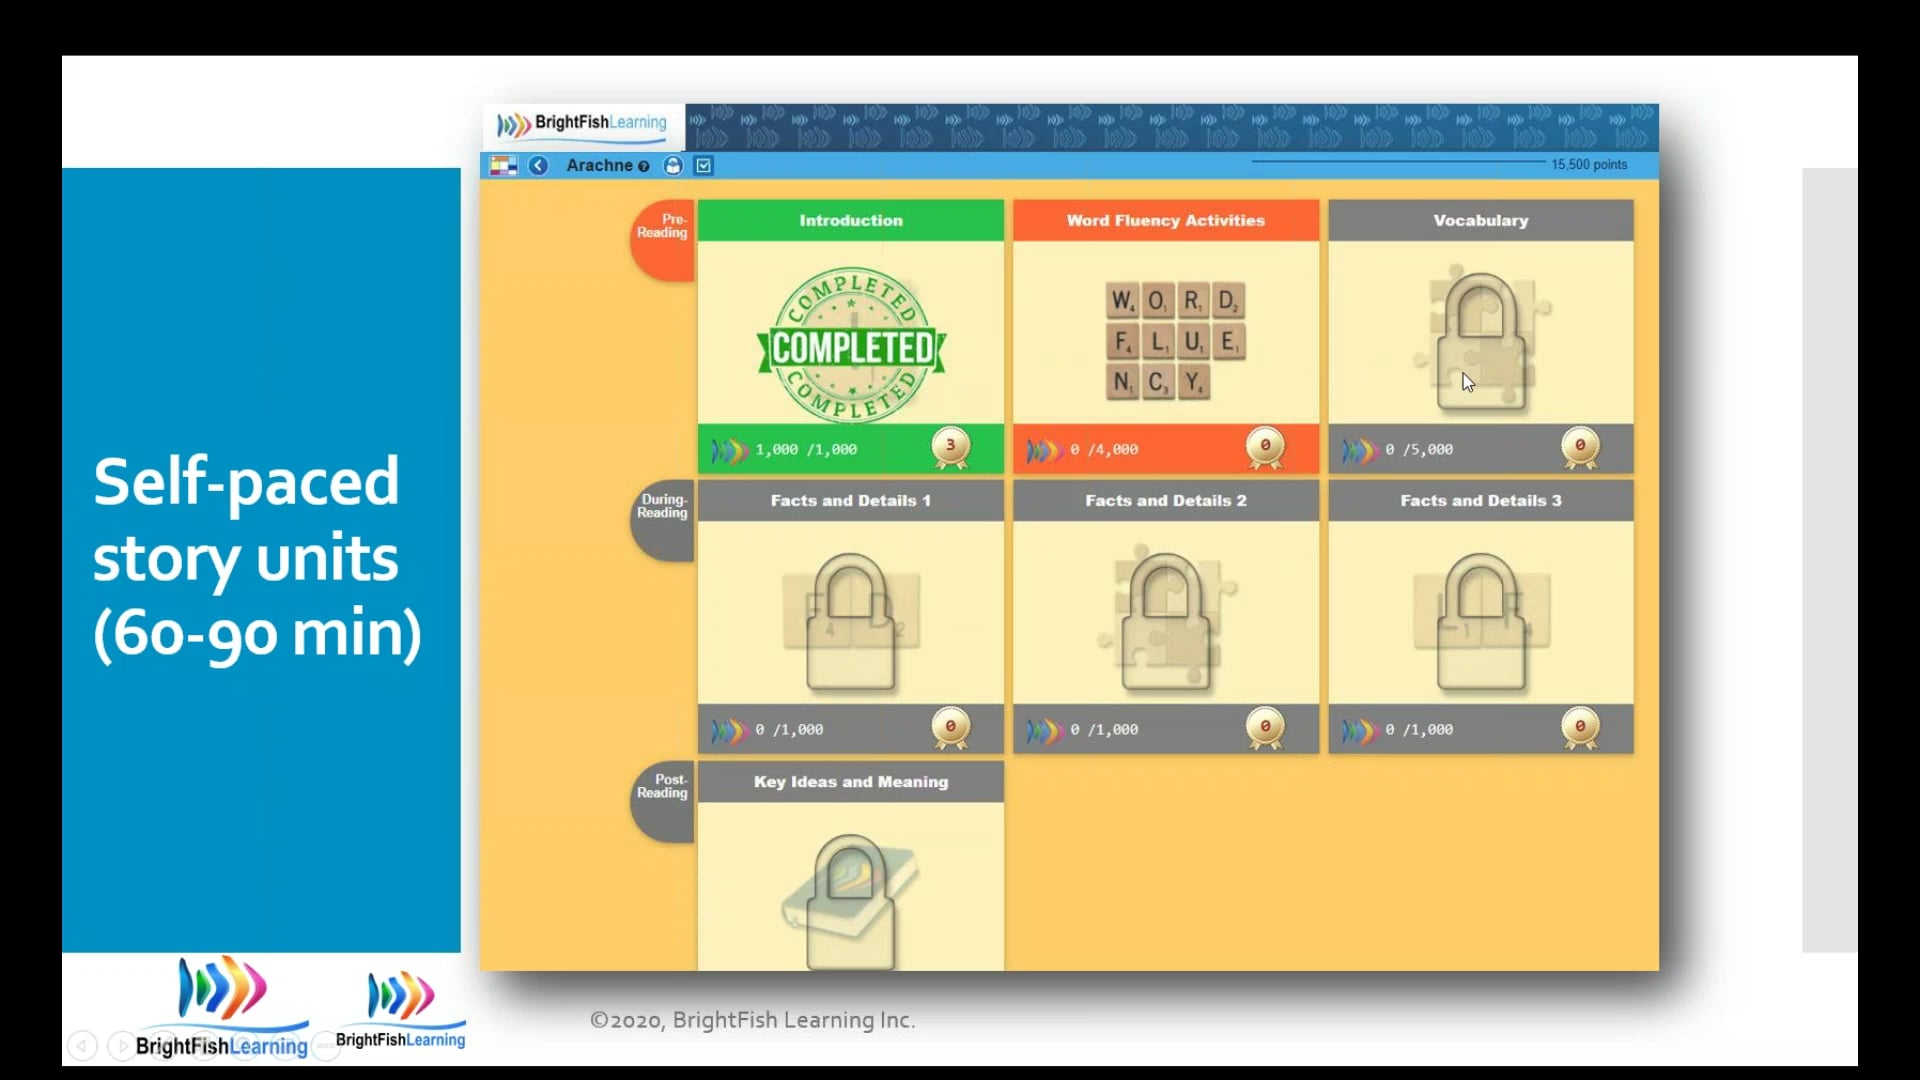1920x1080 pixels.
Task: Click the Key Ideas and Meaning padlock
Action: point(850,902)
